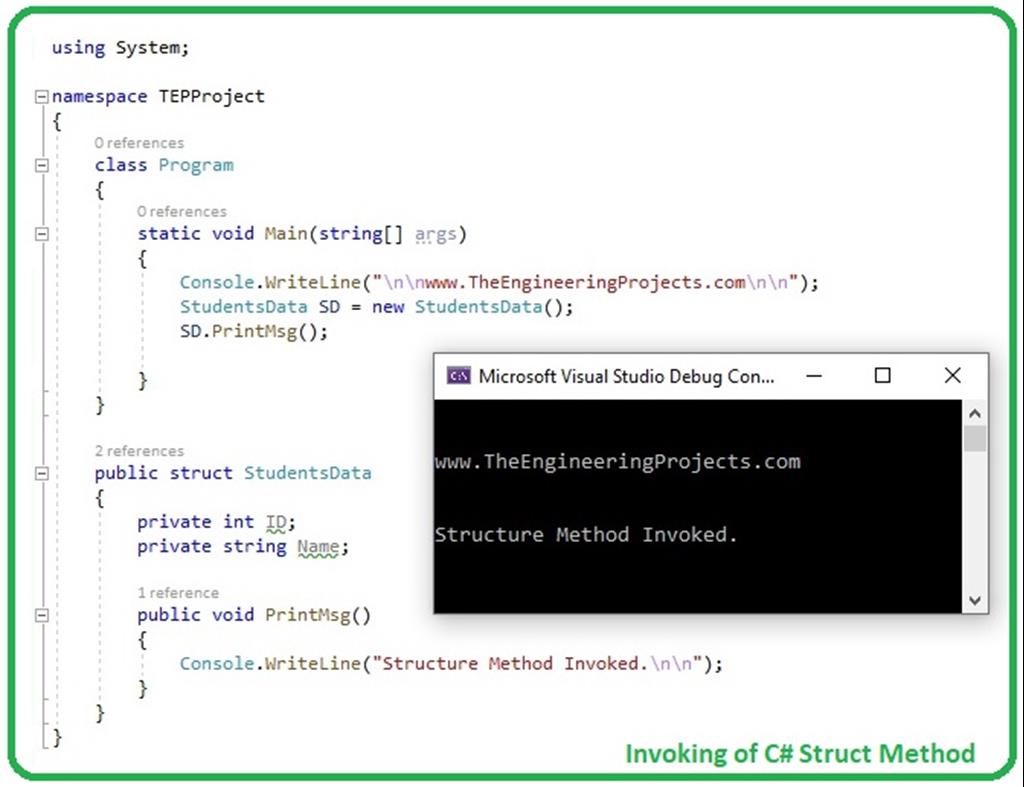1024x787 pixels.
Task: Maximize the Visual Studio Debug Console
Action: [882, 376]
